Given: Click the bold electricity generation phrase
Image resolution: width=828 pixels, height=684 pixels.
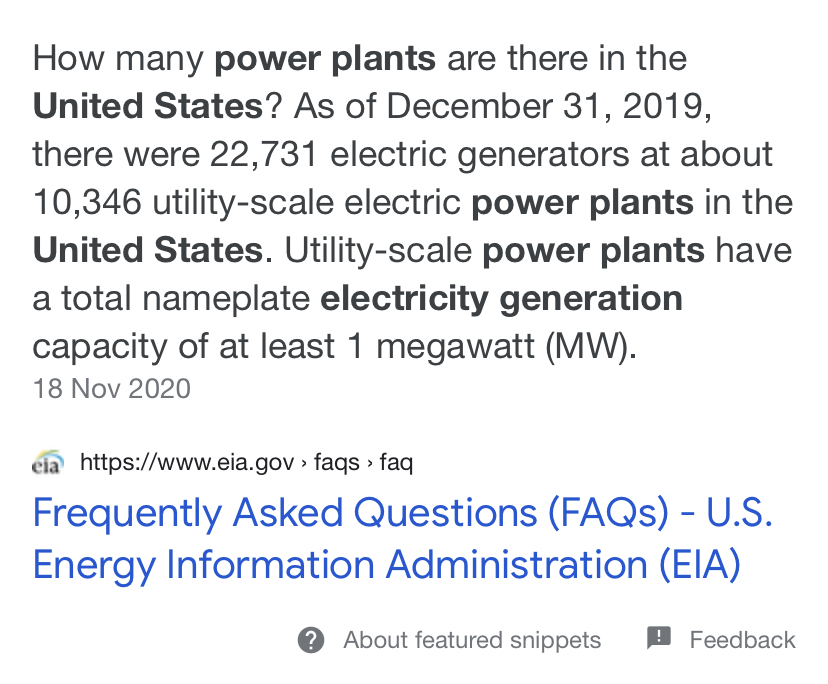Looking at the screenshot, I should point(501,299).
